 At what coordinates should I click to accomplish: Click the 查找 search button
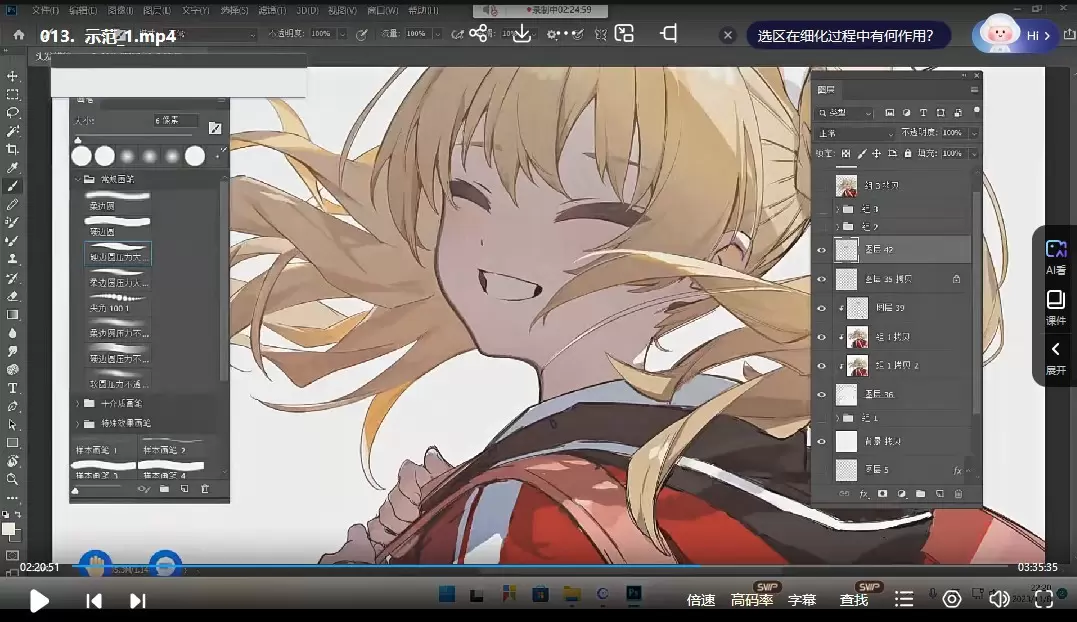click(x=854, y=600)
